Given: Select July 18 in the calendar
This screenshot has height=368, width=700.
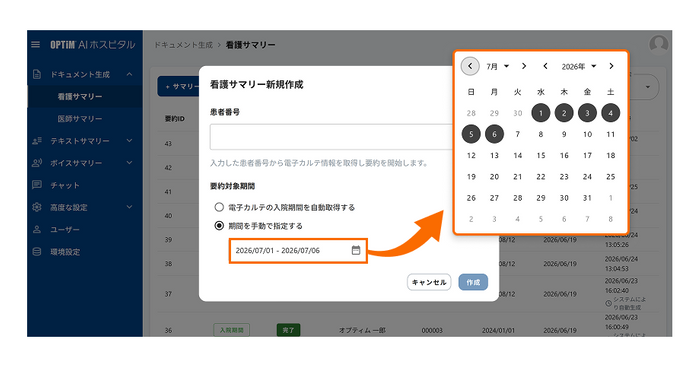Looking at the screenshot, I should [610, 155].
